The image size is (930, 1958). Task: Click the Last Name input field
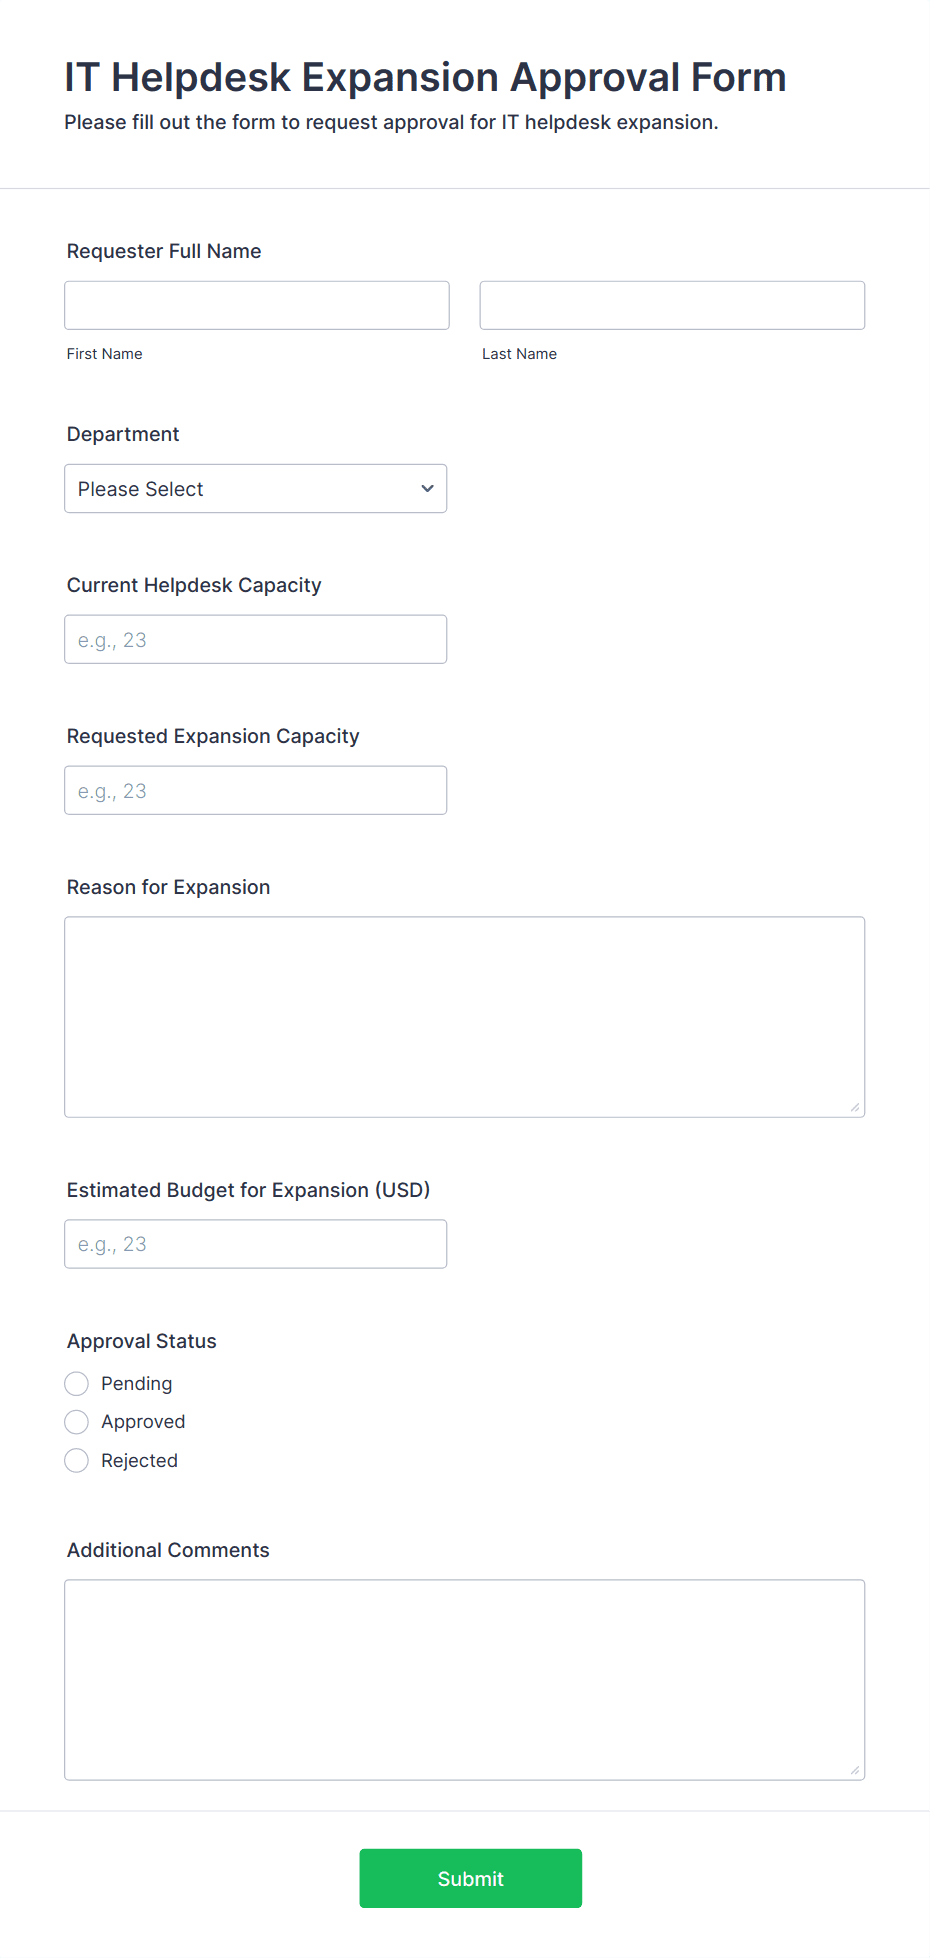click(x=672, y=305)
